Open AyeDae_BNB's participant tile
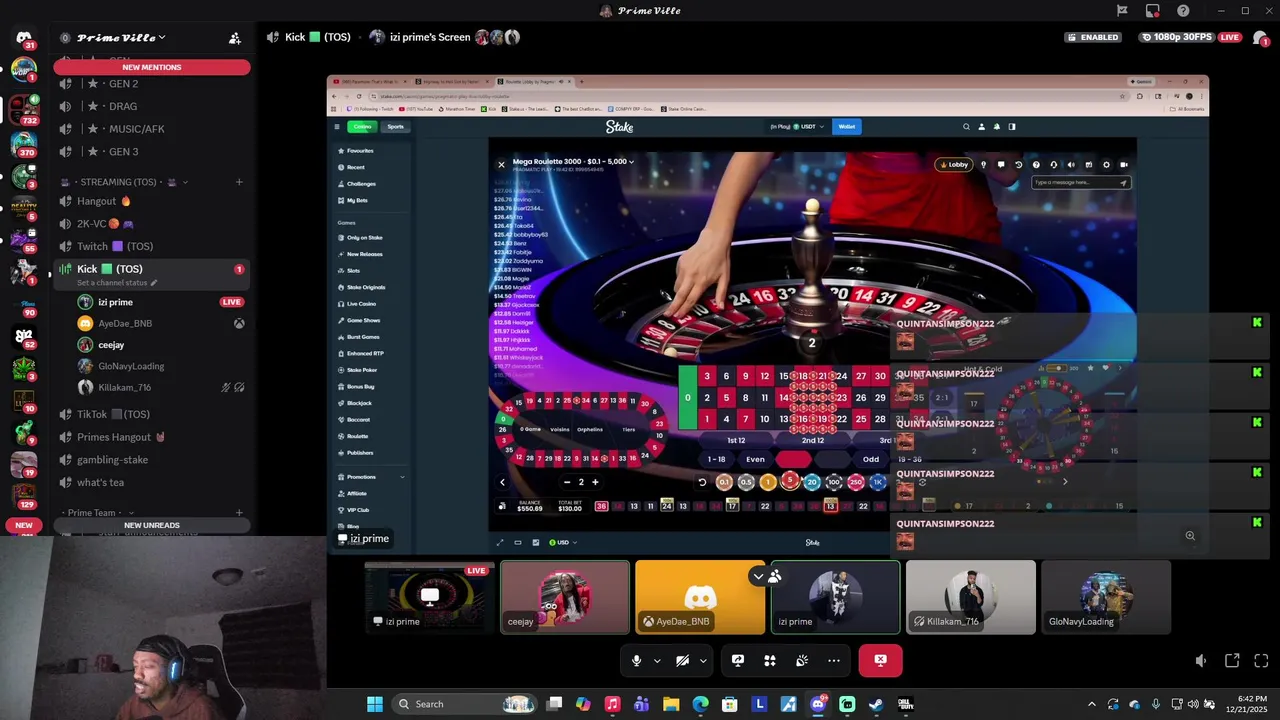Image resolution: width=1280 pixels, height=720 pixels. coord(700,597)
